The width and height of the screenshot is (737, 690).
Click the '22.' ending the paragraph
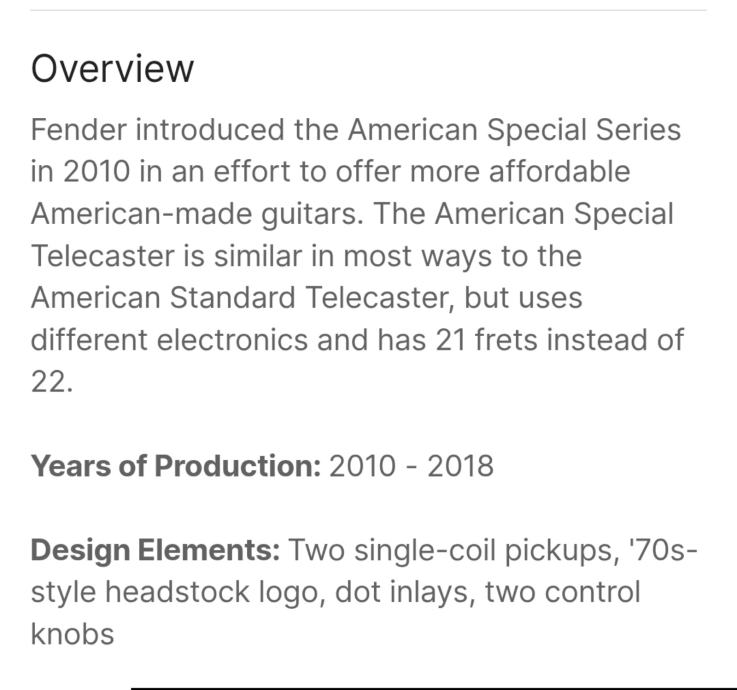click(x=52, y=382)
